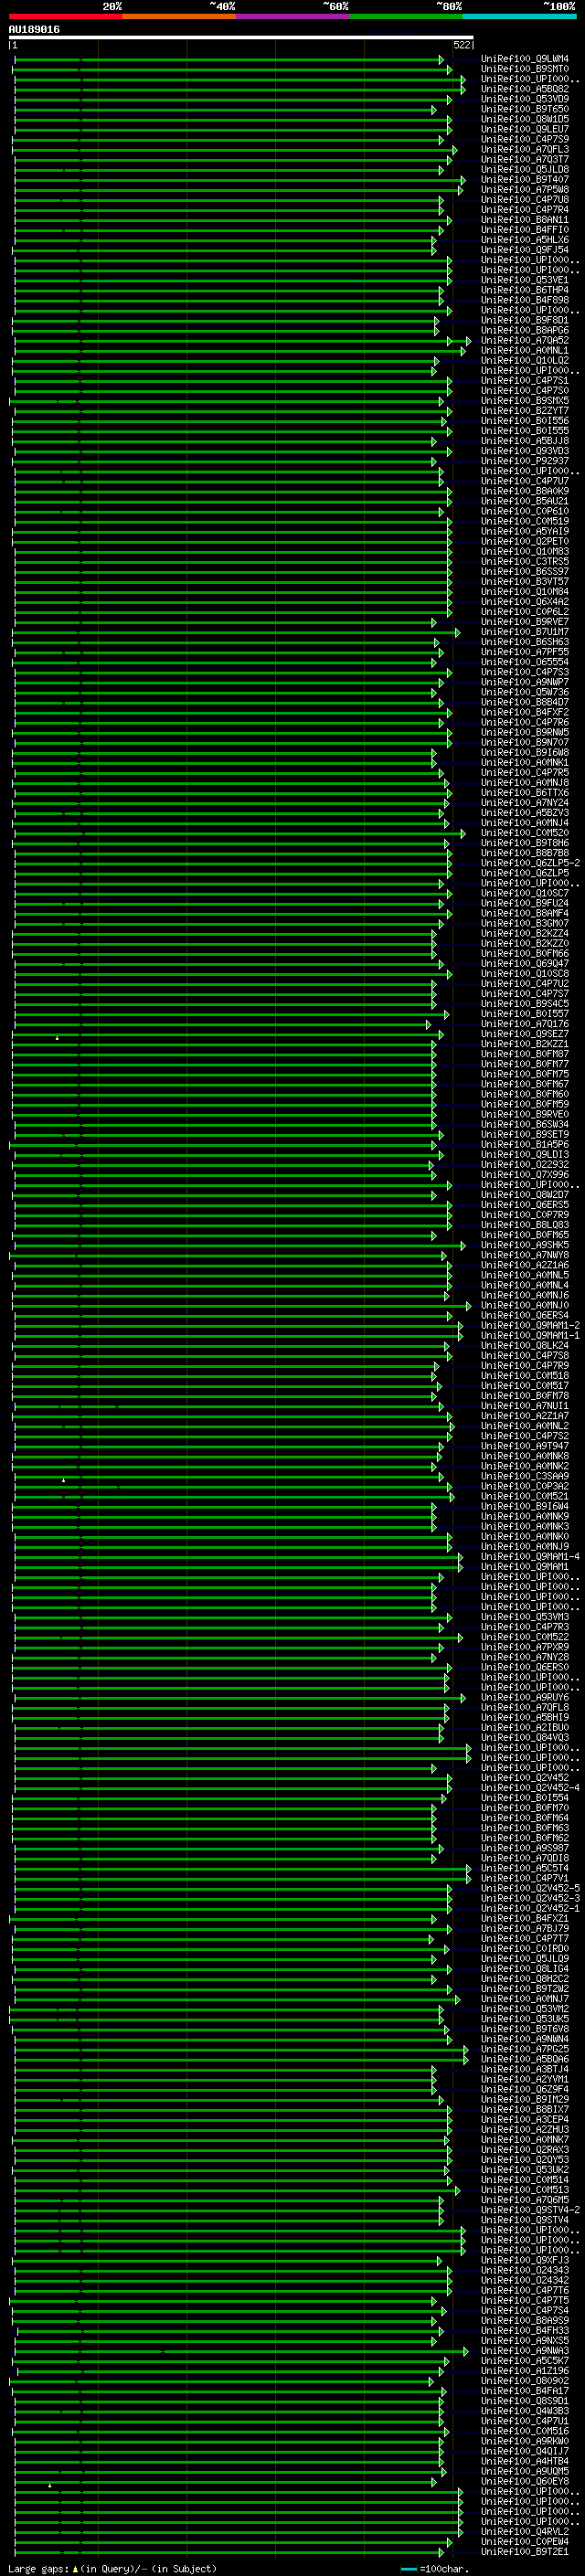Click the purple ~60% identity legend segment
This screenshot has width=585, height=2576.
click(293, 17)
